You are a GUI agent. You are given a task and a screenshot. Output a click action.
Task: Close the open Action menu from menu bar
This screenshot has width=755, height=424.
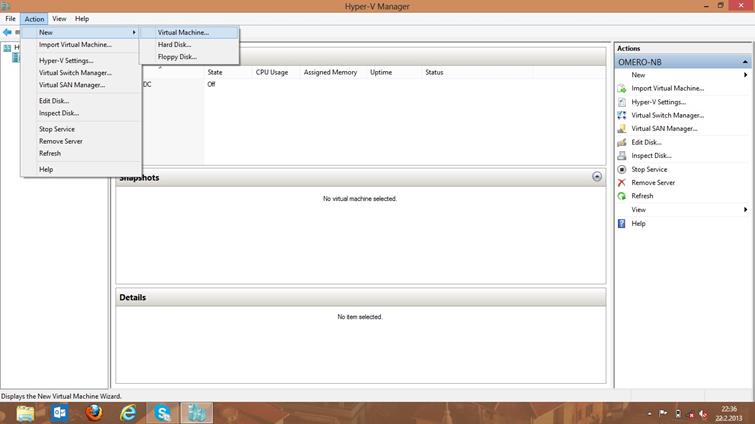[x=34, y=19]
